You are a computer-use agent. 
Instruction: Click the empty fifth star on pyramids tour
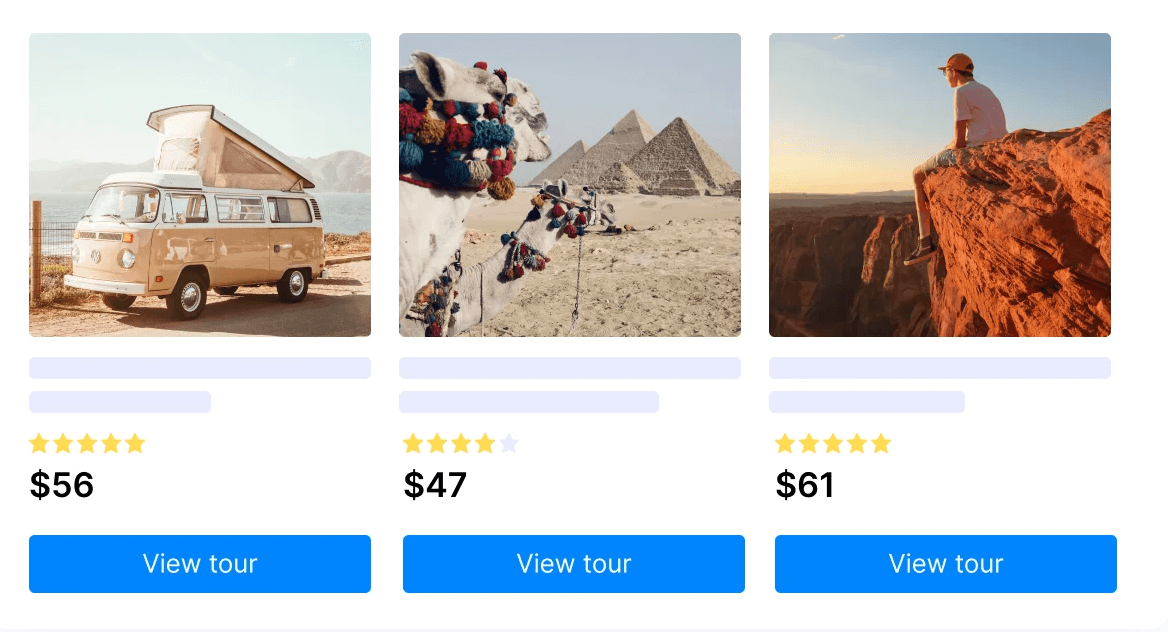(509, 443)
